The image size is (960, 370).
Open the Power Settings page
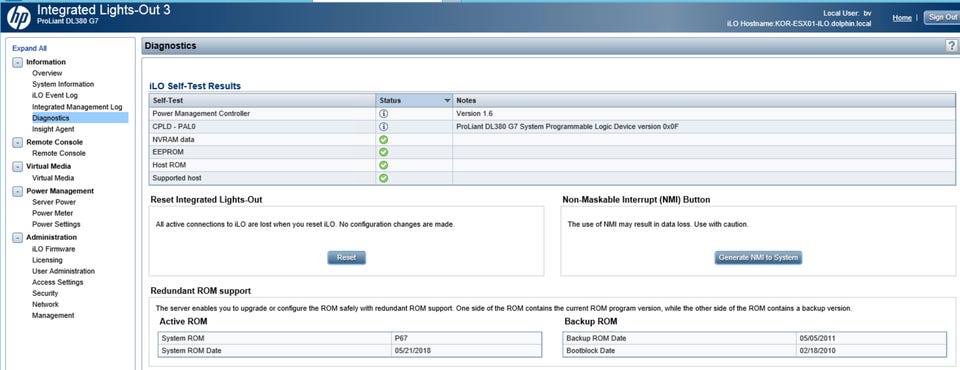[56, 224]
